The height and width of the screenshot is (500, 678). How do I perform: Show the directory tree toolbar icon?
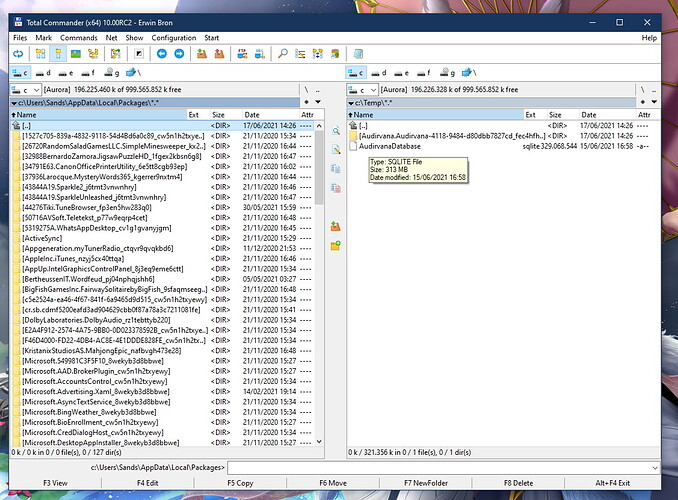click(x=93, y=54)
